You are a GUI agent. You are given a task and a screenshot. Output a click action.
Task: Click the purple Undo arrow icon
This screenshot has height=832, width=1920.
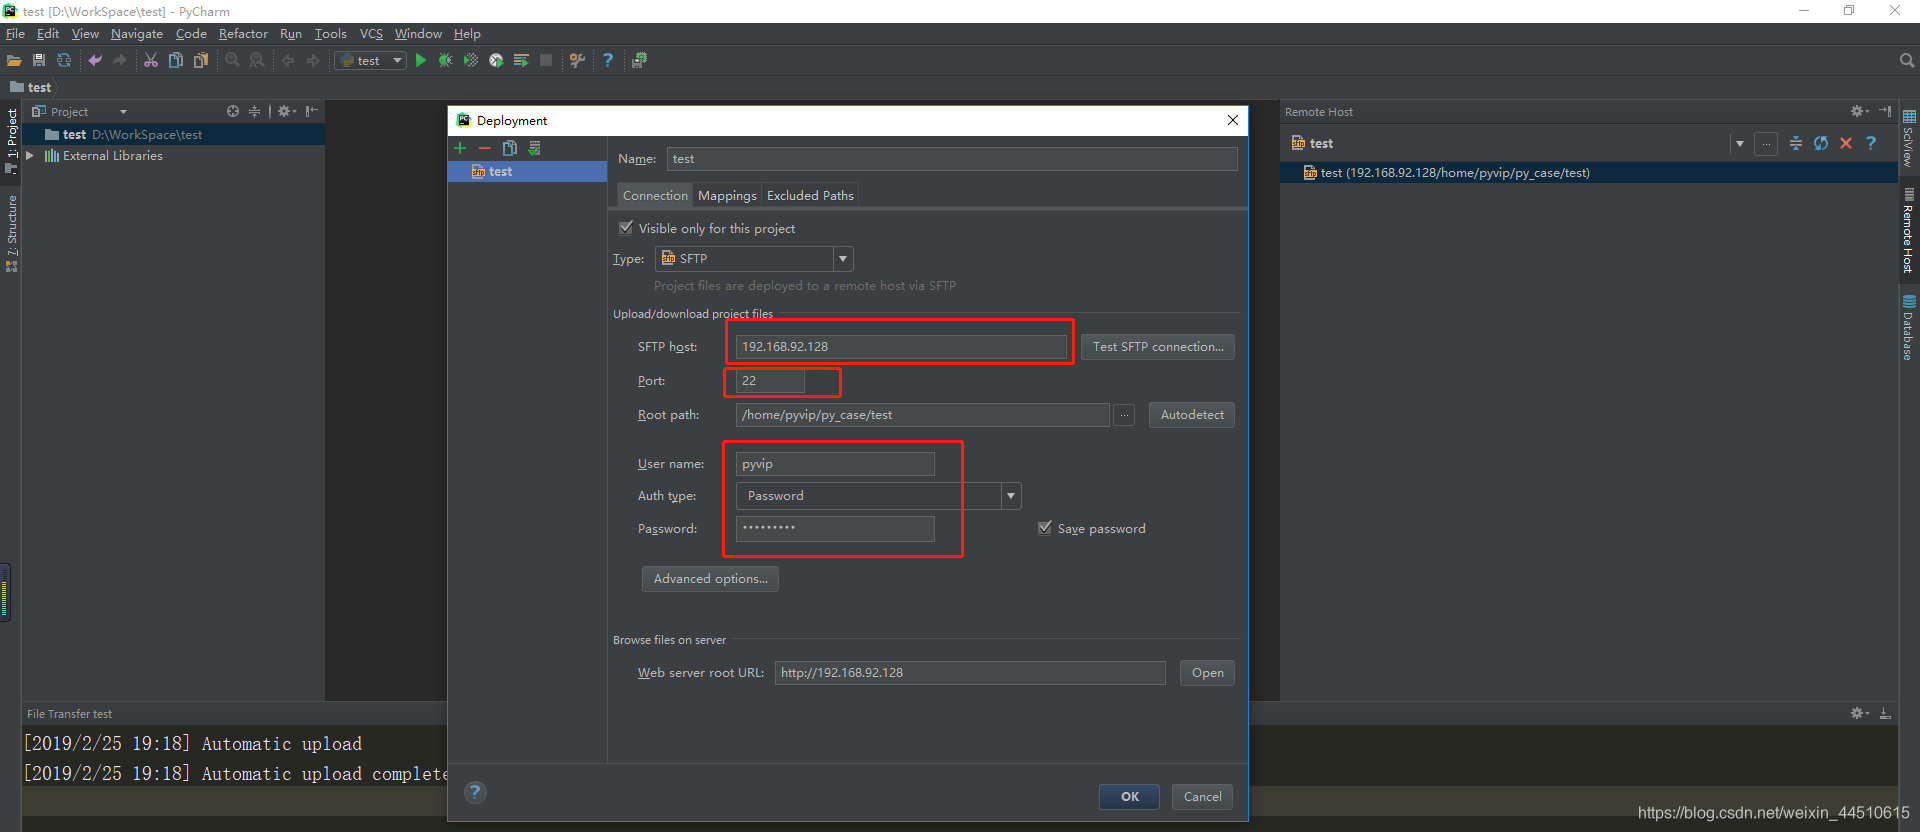tap(95, 61)
